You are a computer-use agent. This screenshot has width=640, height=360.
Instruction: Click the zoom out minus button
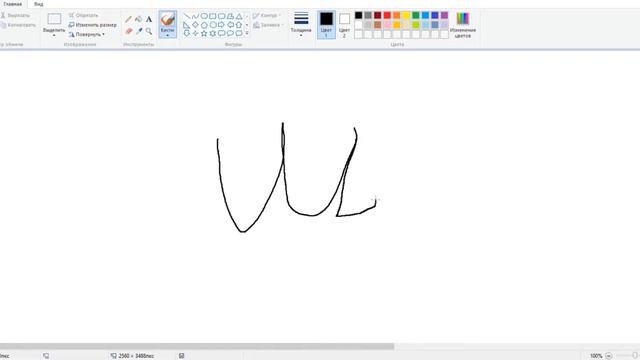click(x=609, y=356)
